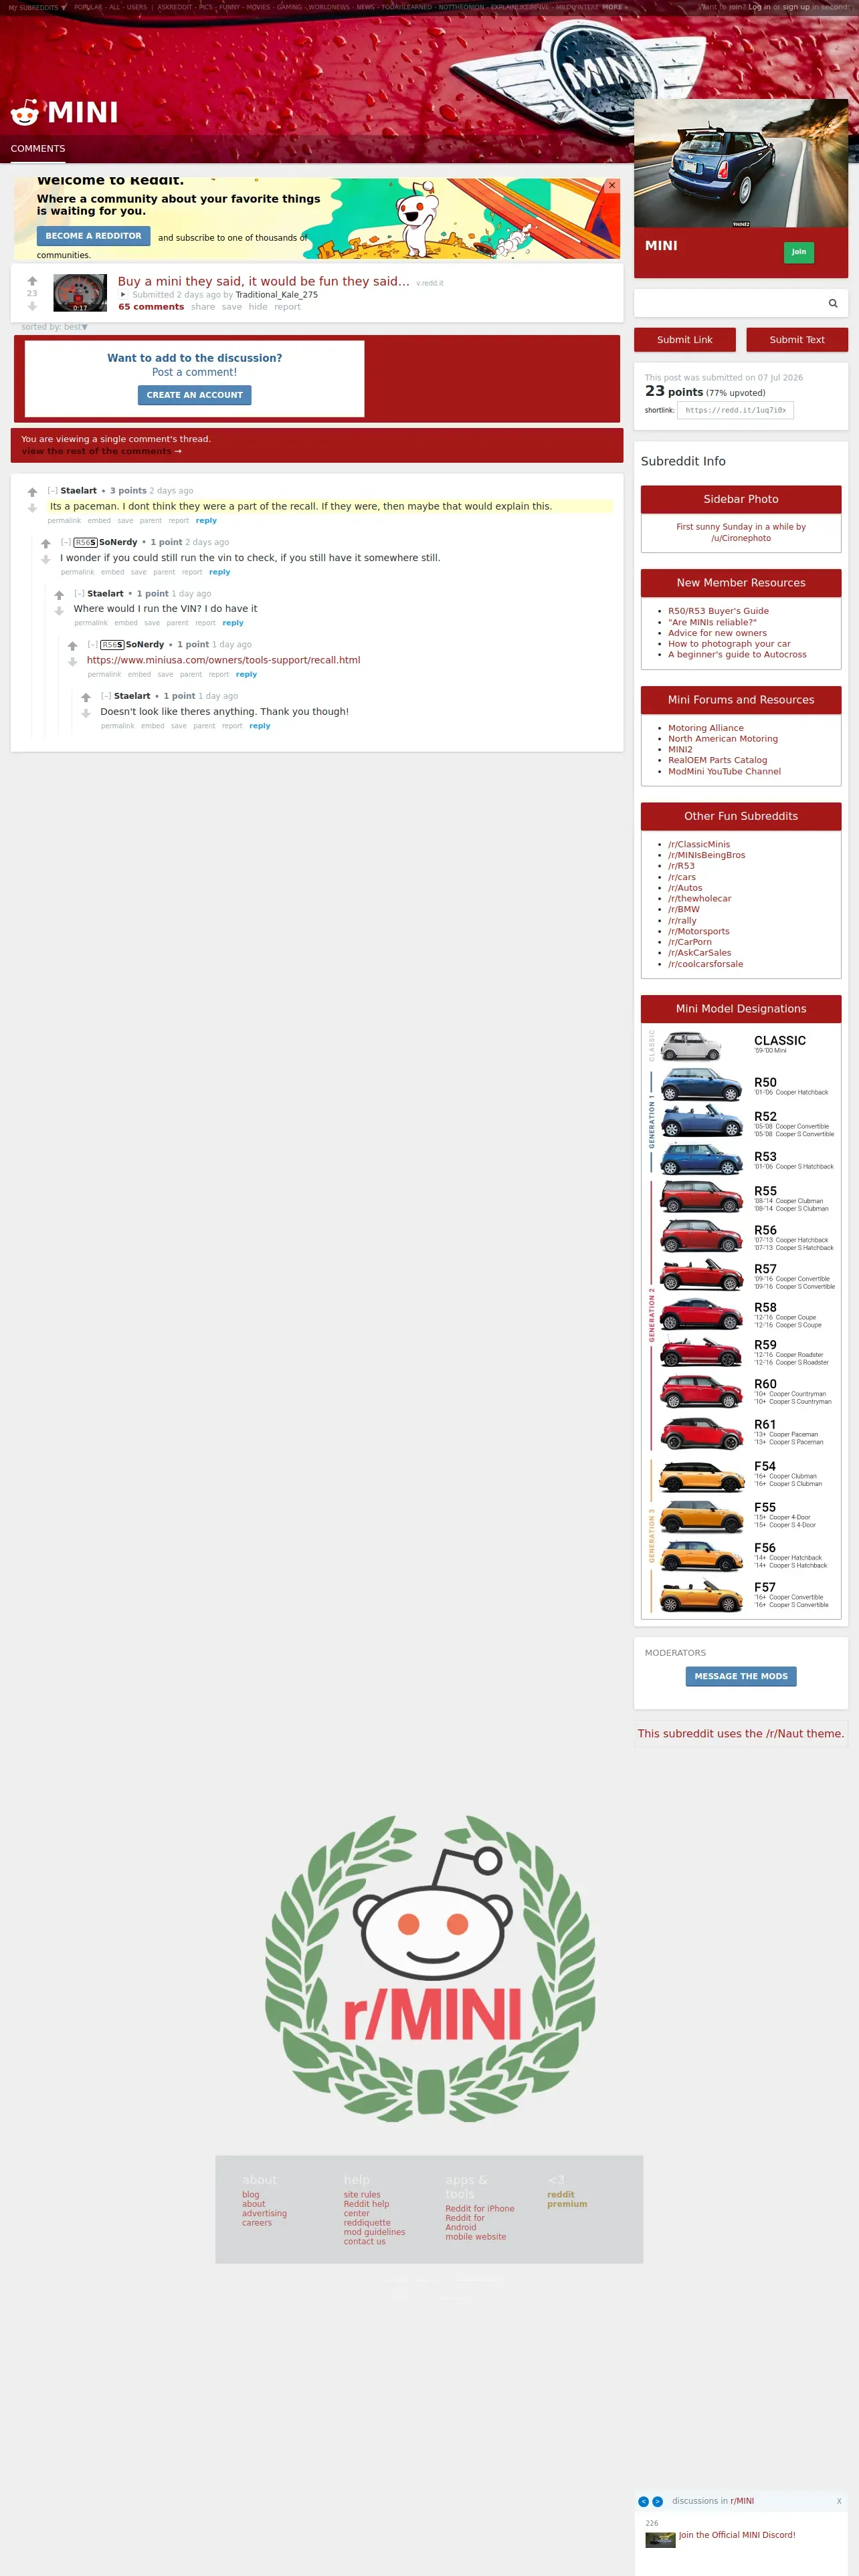
Task: Select GAMING in the top bar
Action: tap(289, 7)
